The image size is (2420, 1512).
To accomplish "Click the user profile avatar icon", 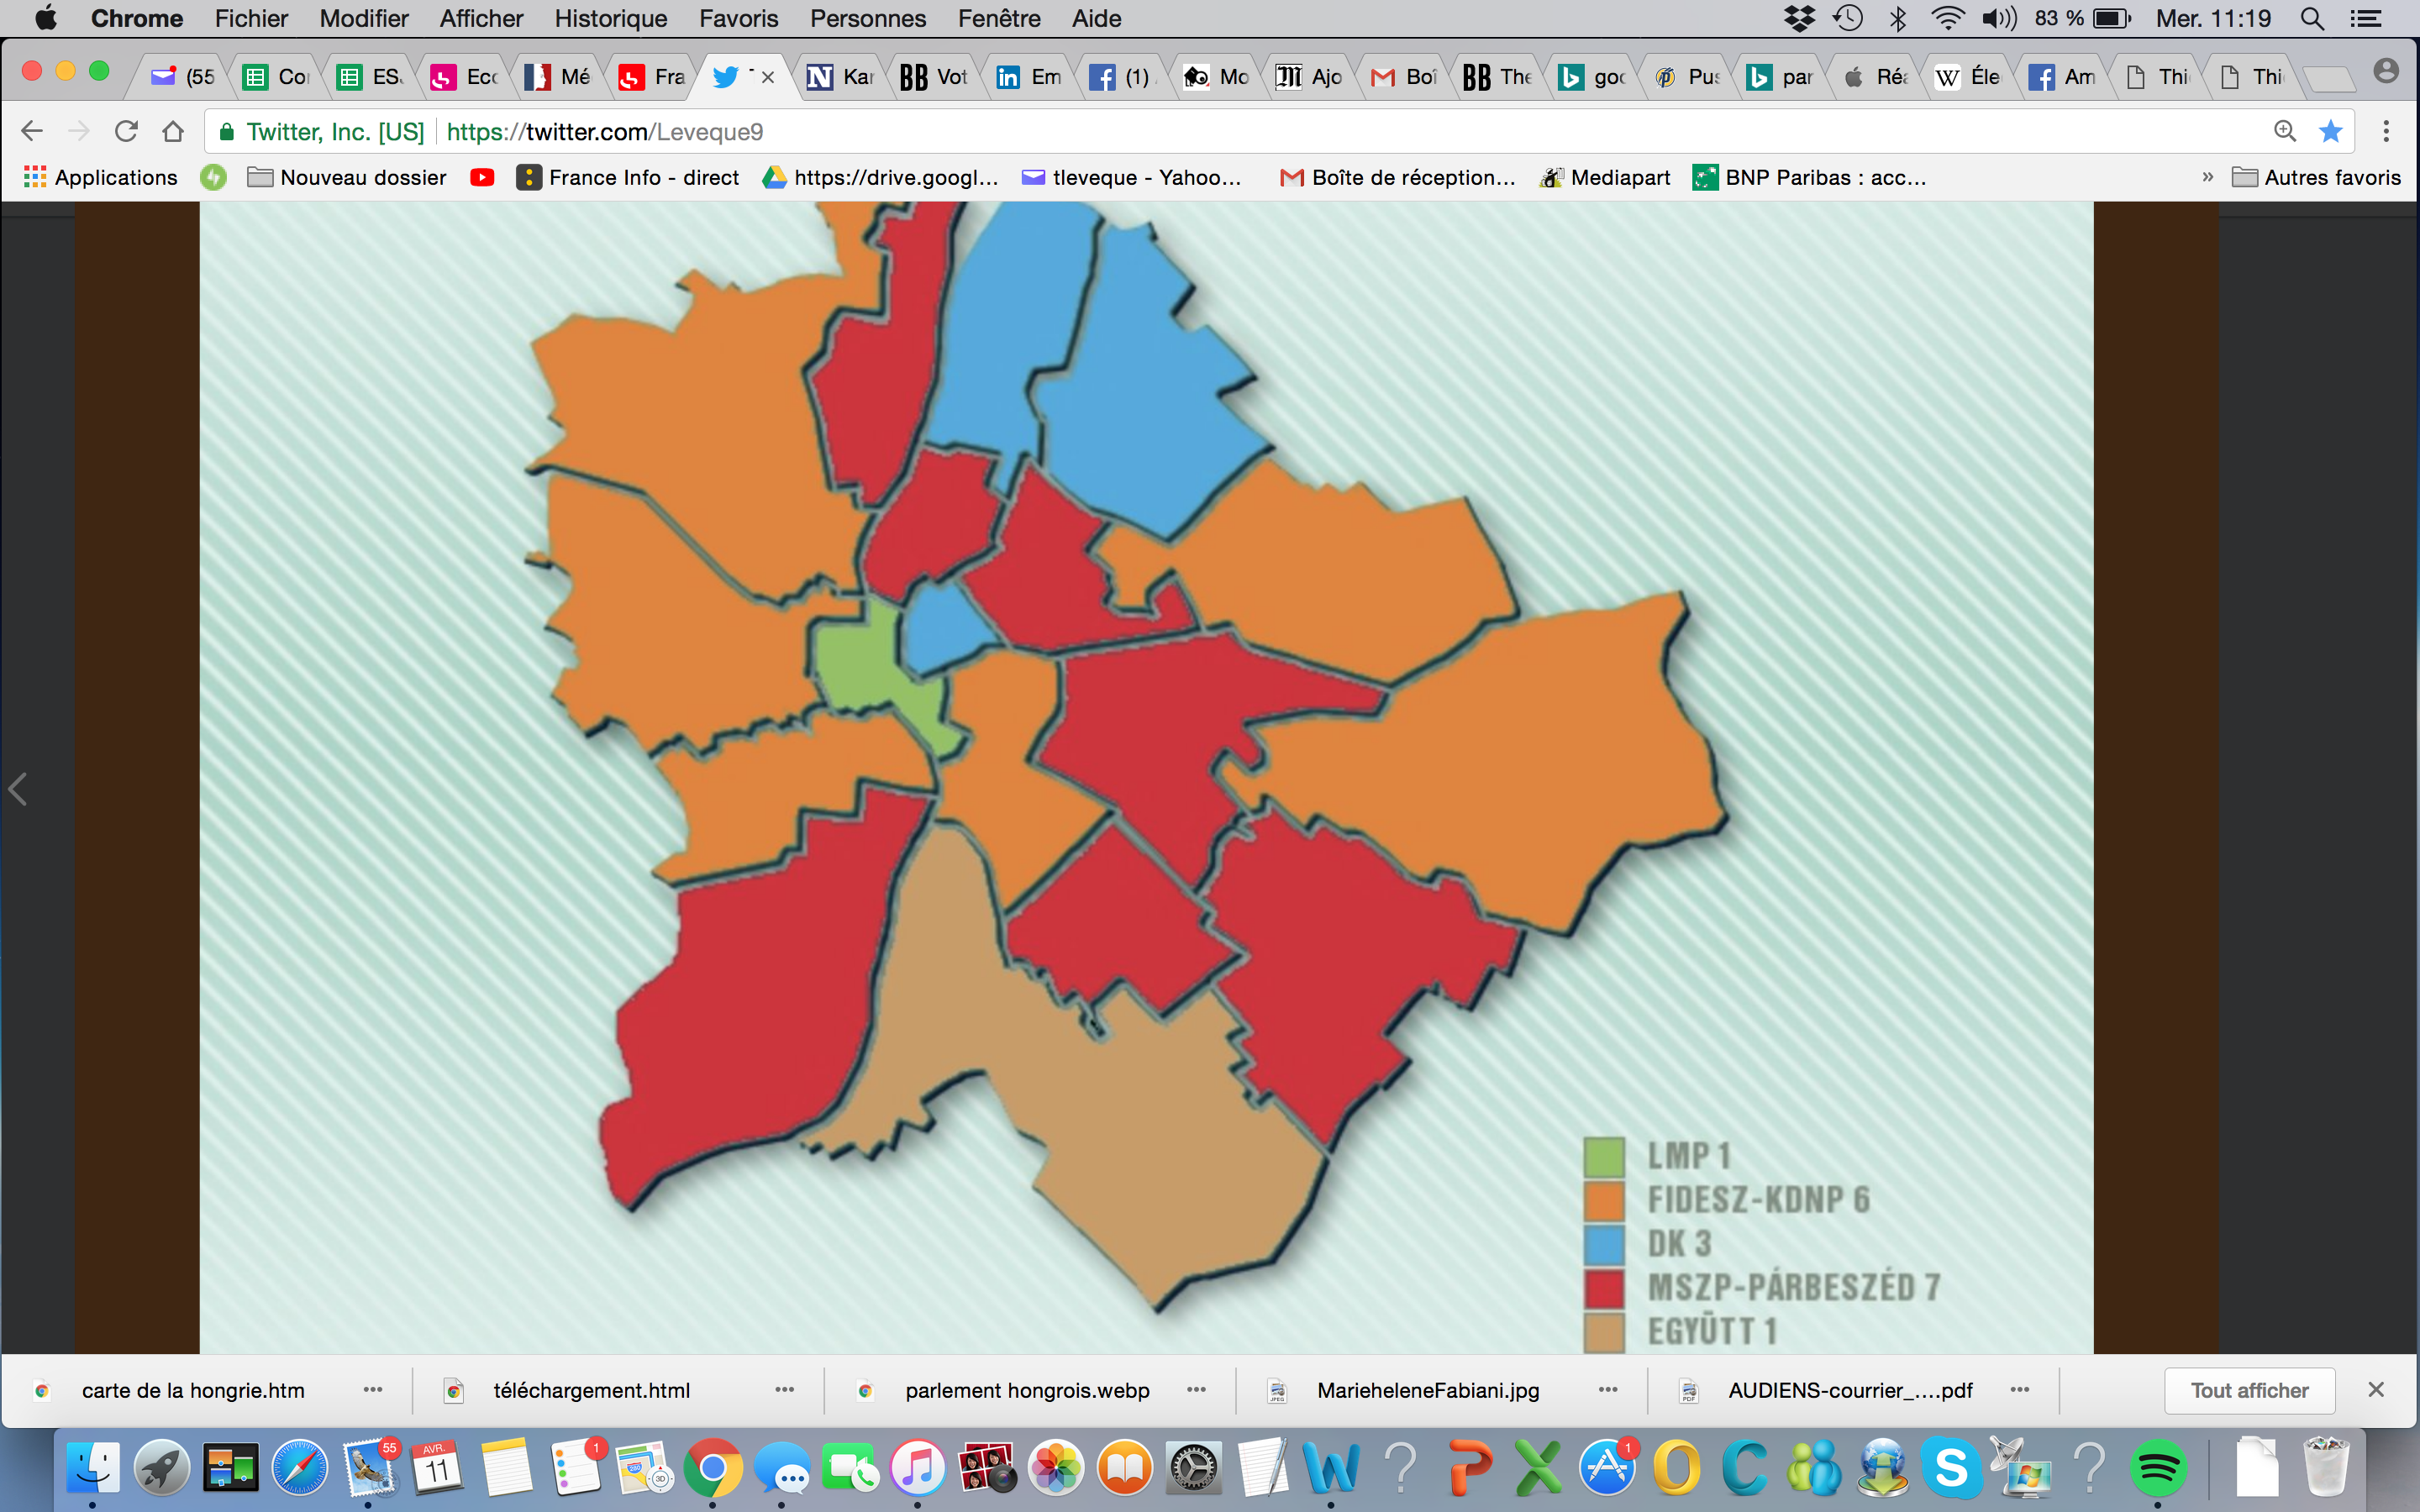I will pyautogui.click(x=2386, y=72).
